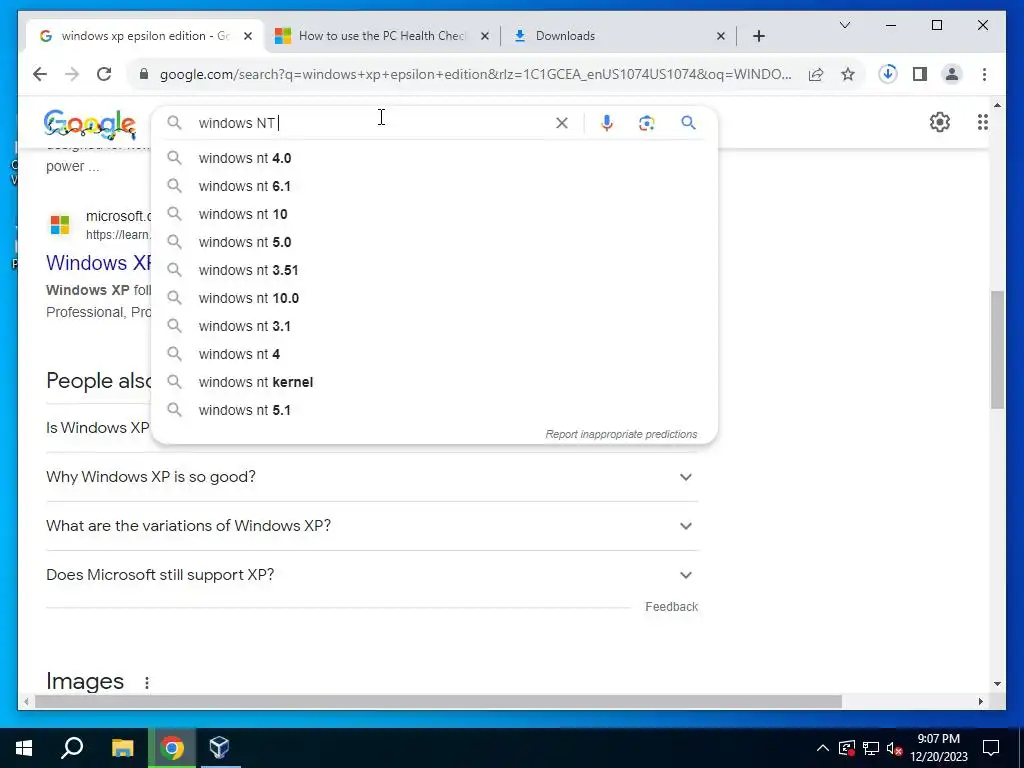Reload the current page
Image resolution: width=1024 pixels, height=768 pixels.
tap(104, 74)
